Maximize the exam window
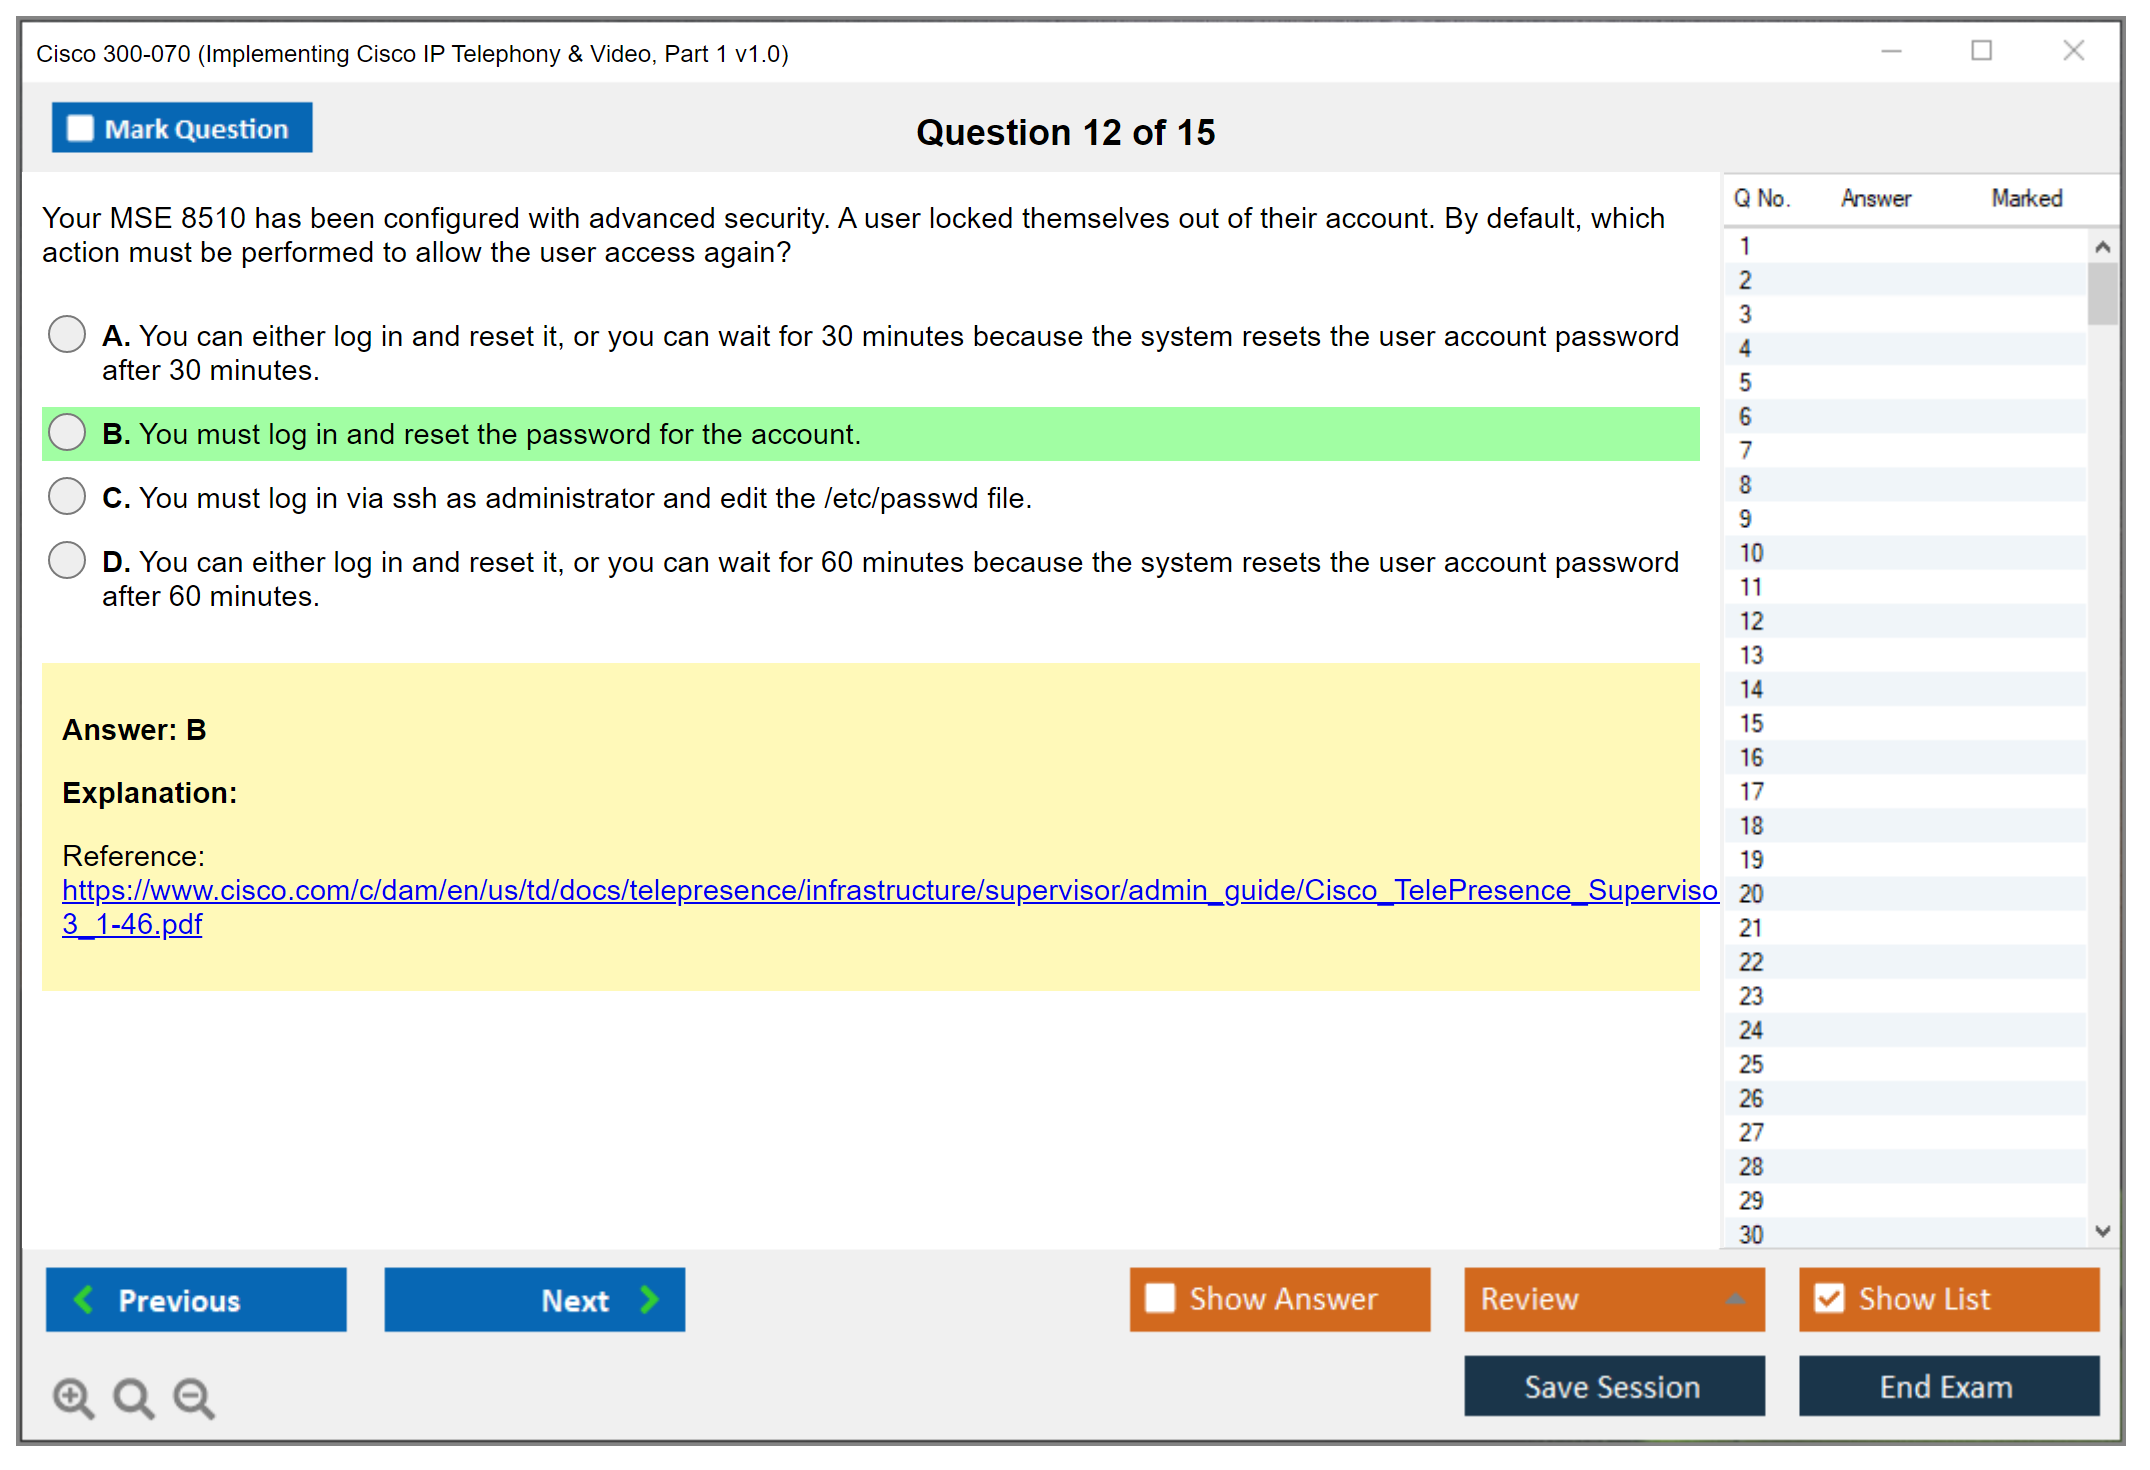 click(x=1981, y=51)
